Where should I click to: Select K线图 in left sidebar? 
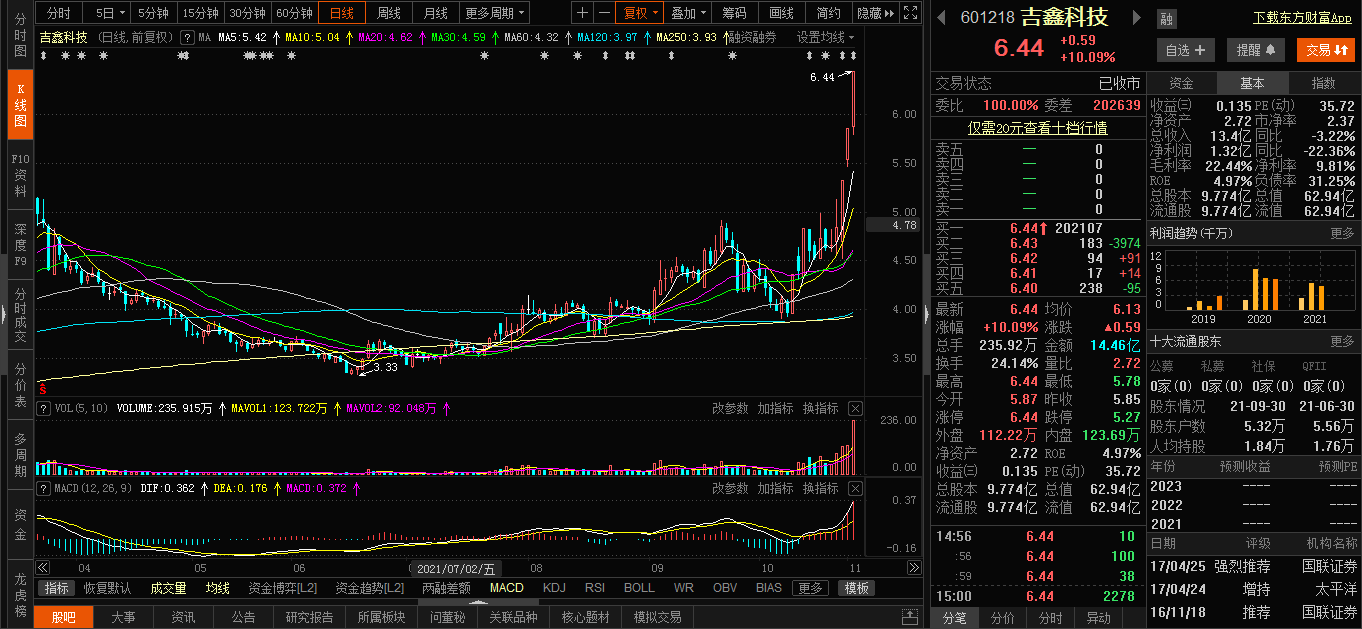[x=20, y=105]
